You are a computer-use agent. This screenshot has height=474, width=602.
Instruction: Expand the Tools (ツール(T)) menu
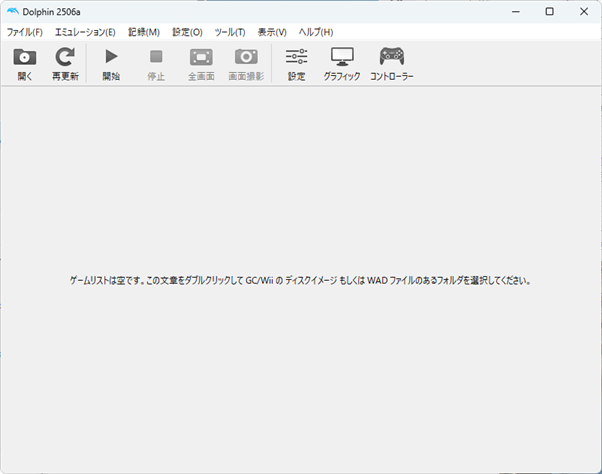230,32
